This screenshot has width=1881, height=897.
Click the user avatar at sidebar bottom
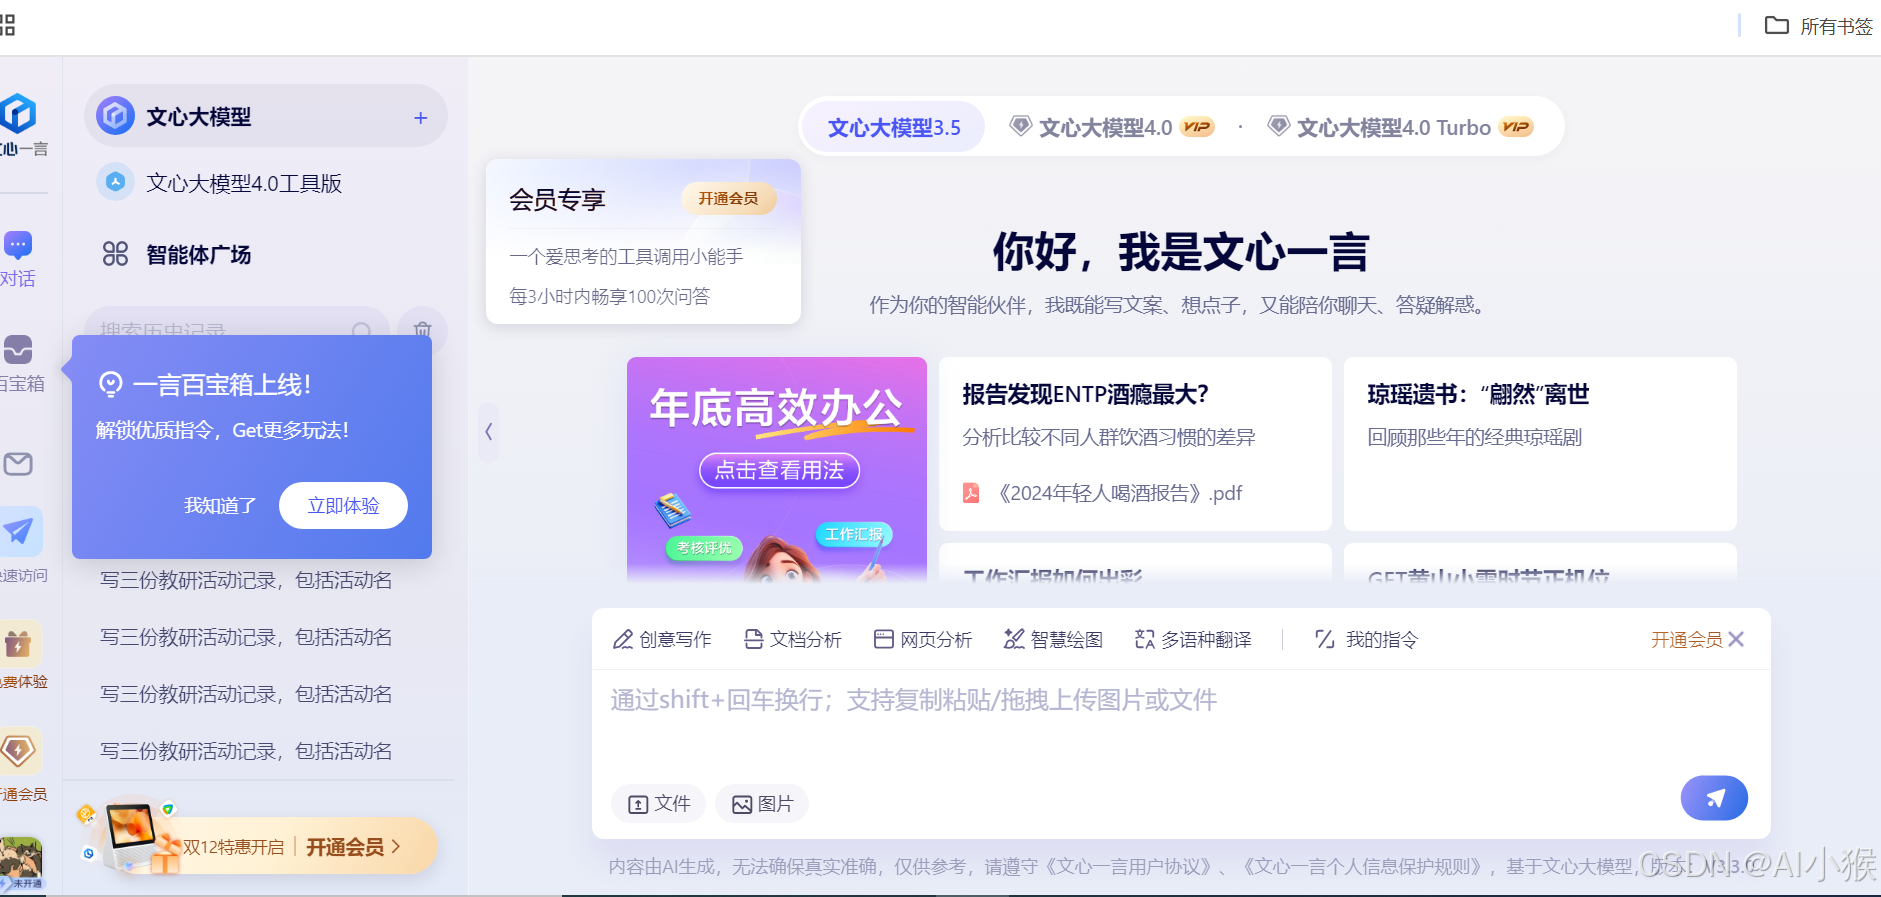[x=21, y=861]
